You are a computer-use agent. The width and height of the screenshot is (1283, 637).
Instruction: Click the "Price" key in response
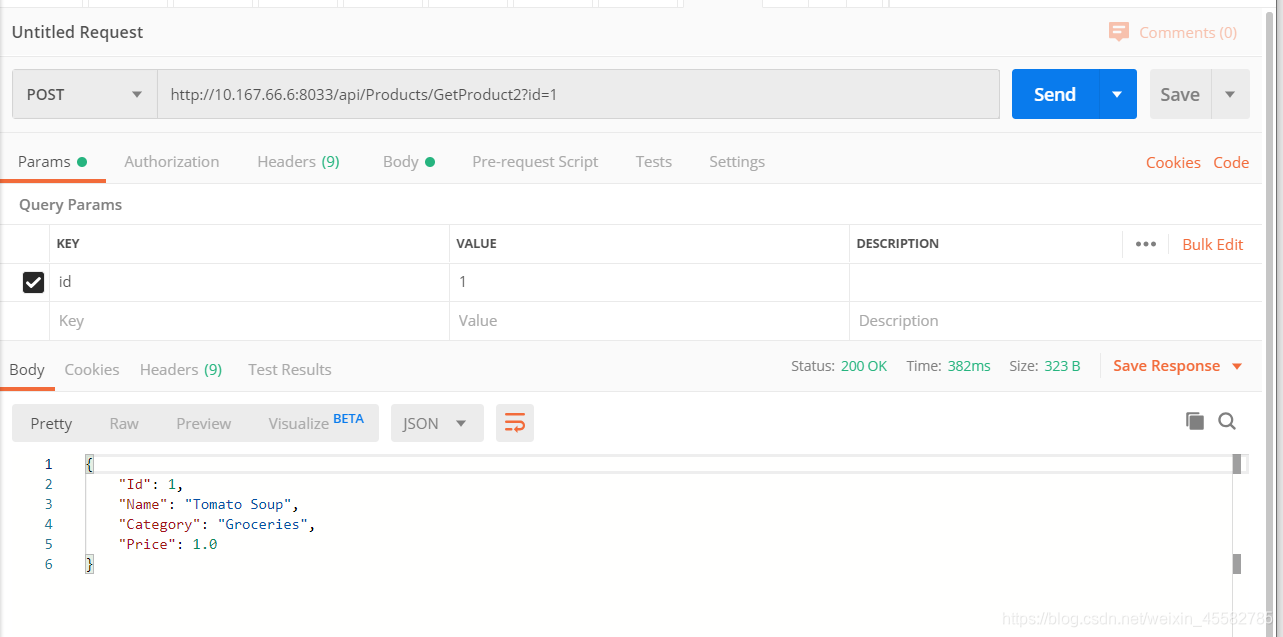pos(147,544)
